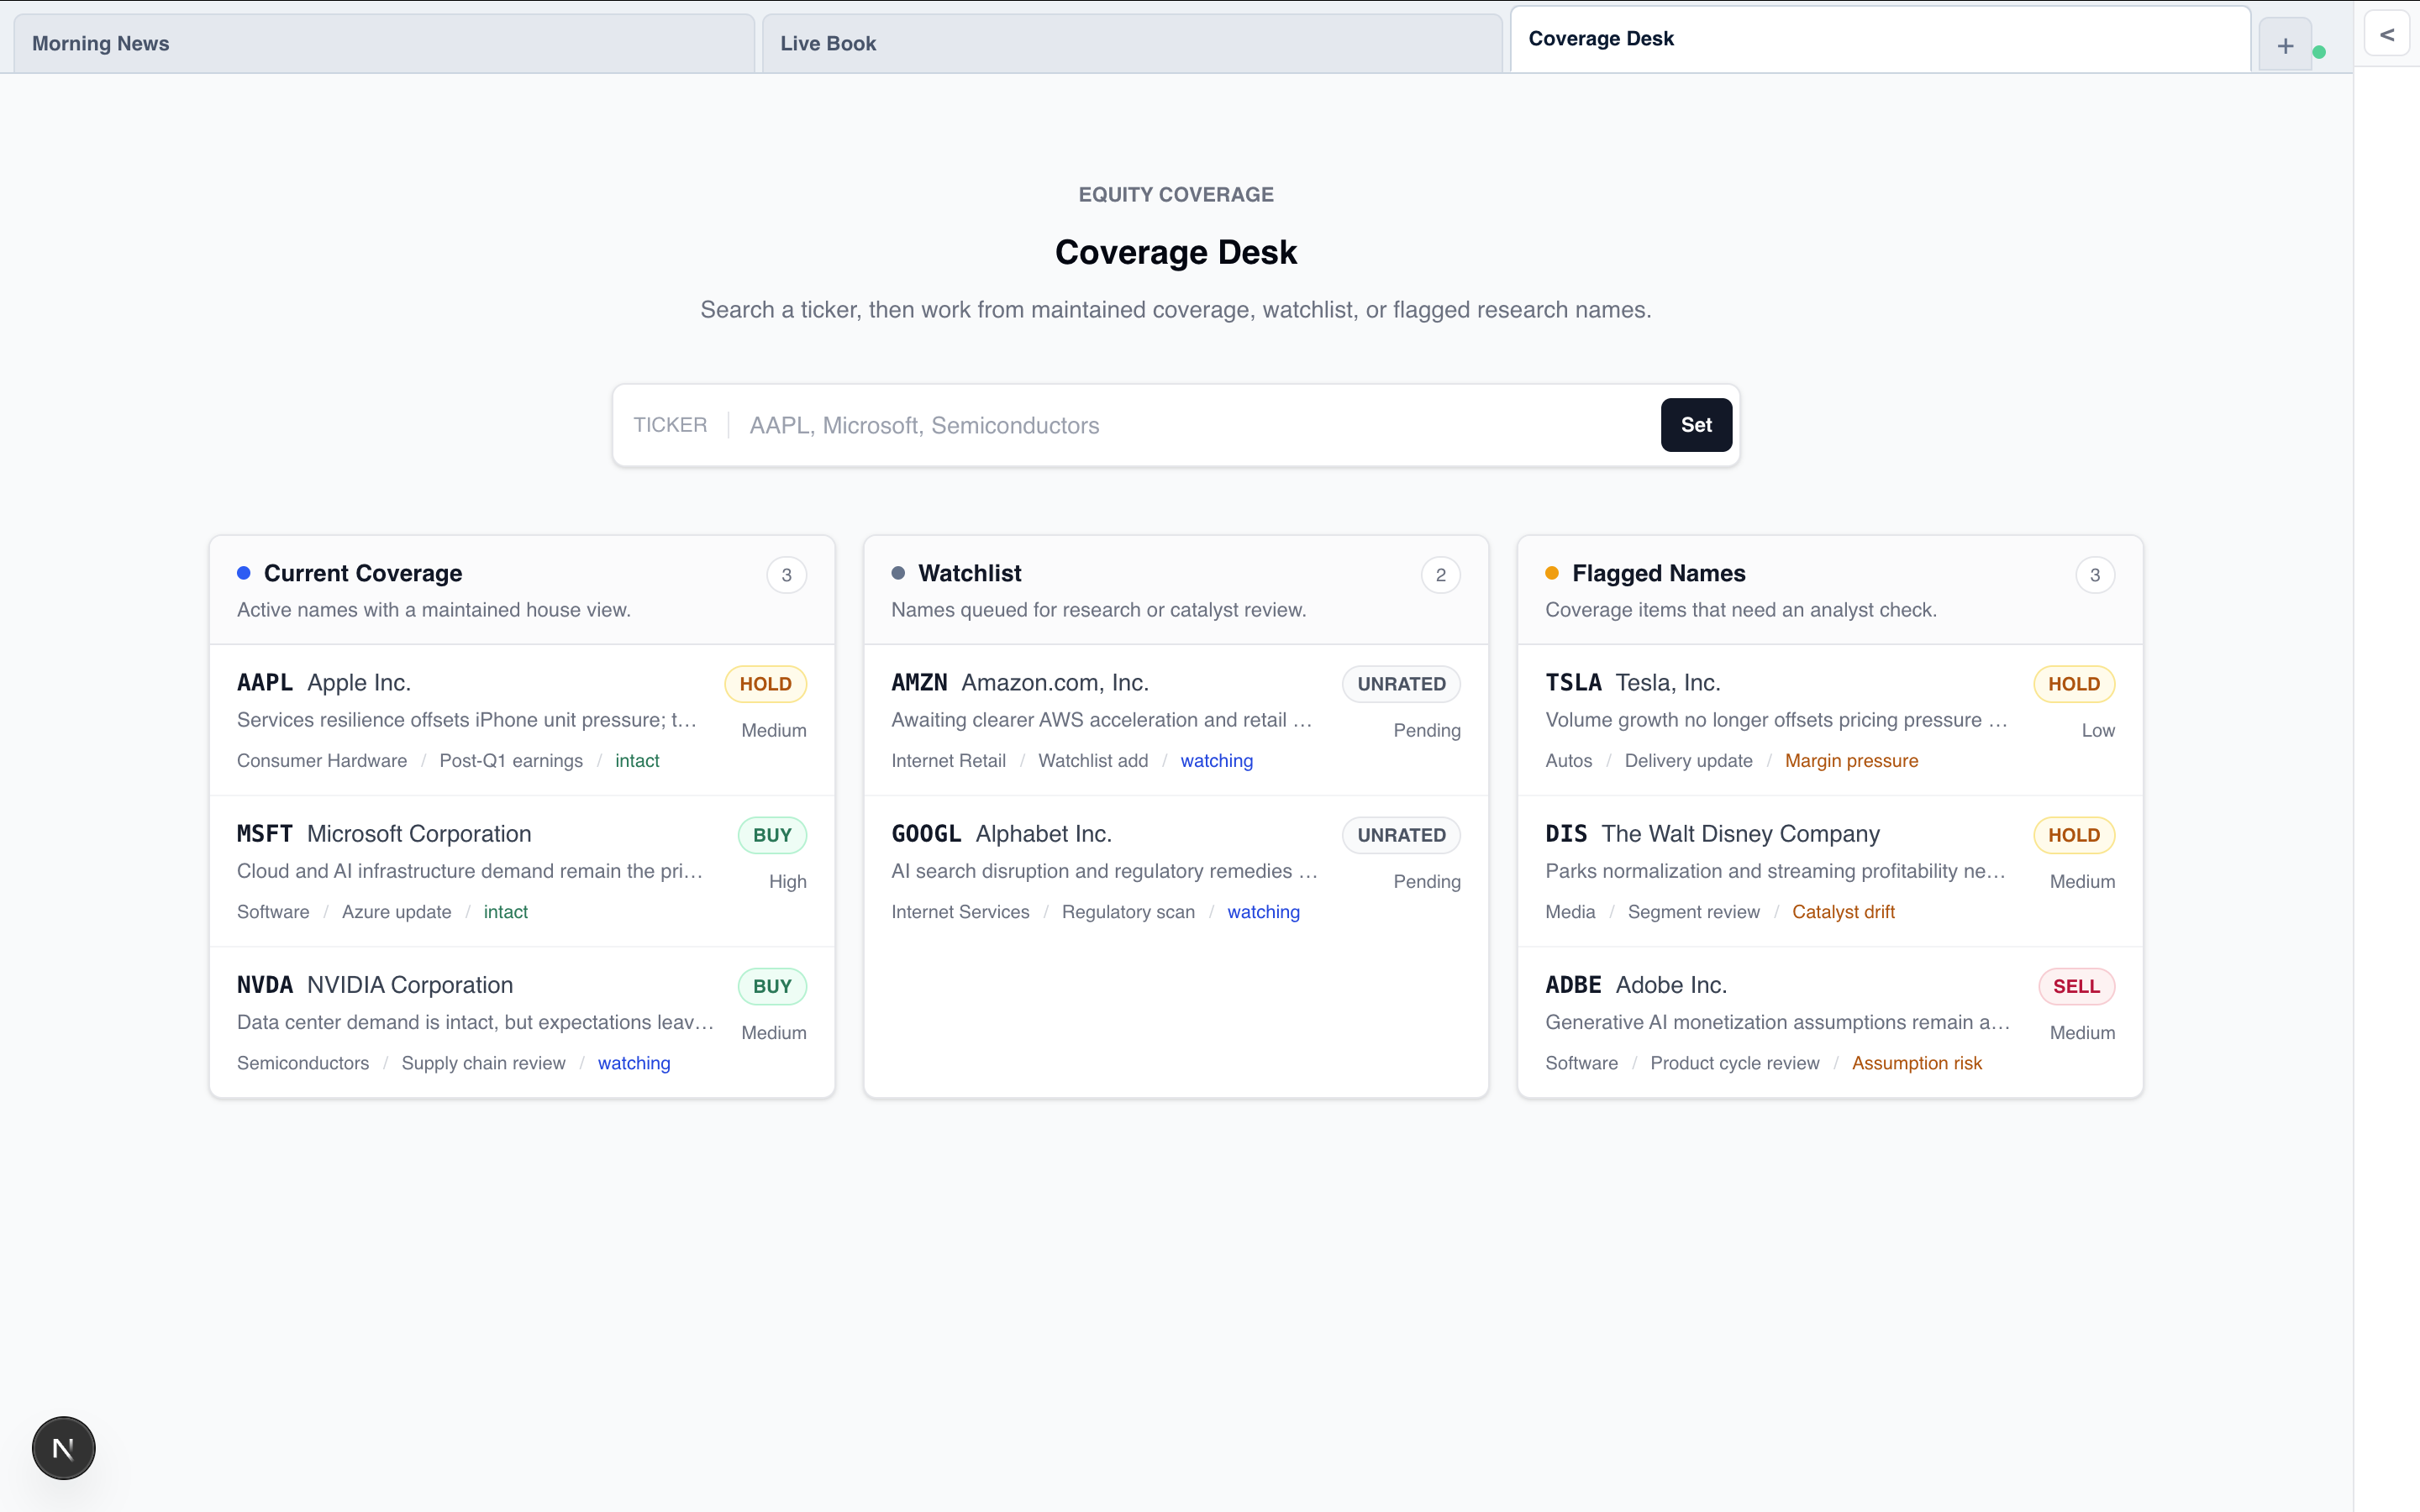Viewport: 2420px width, 1512px height.
Task: Open DIS Catalyst drift flag
Action: tap(1842, 912)
